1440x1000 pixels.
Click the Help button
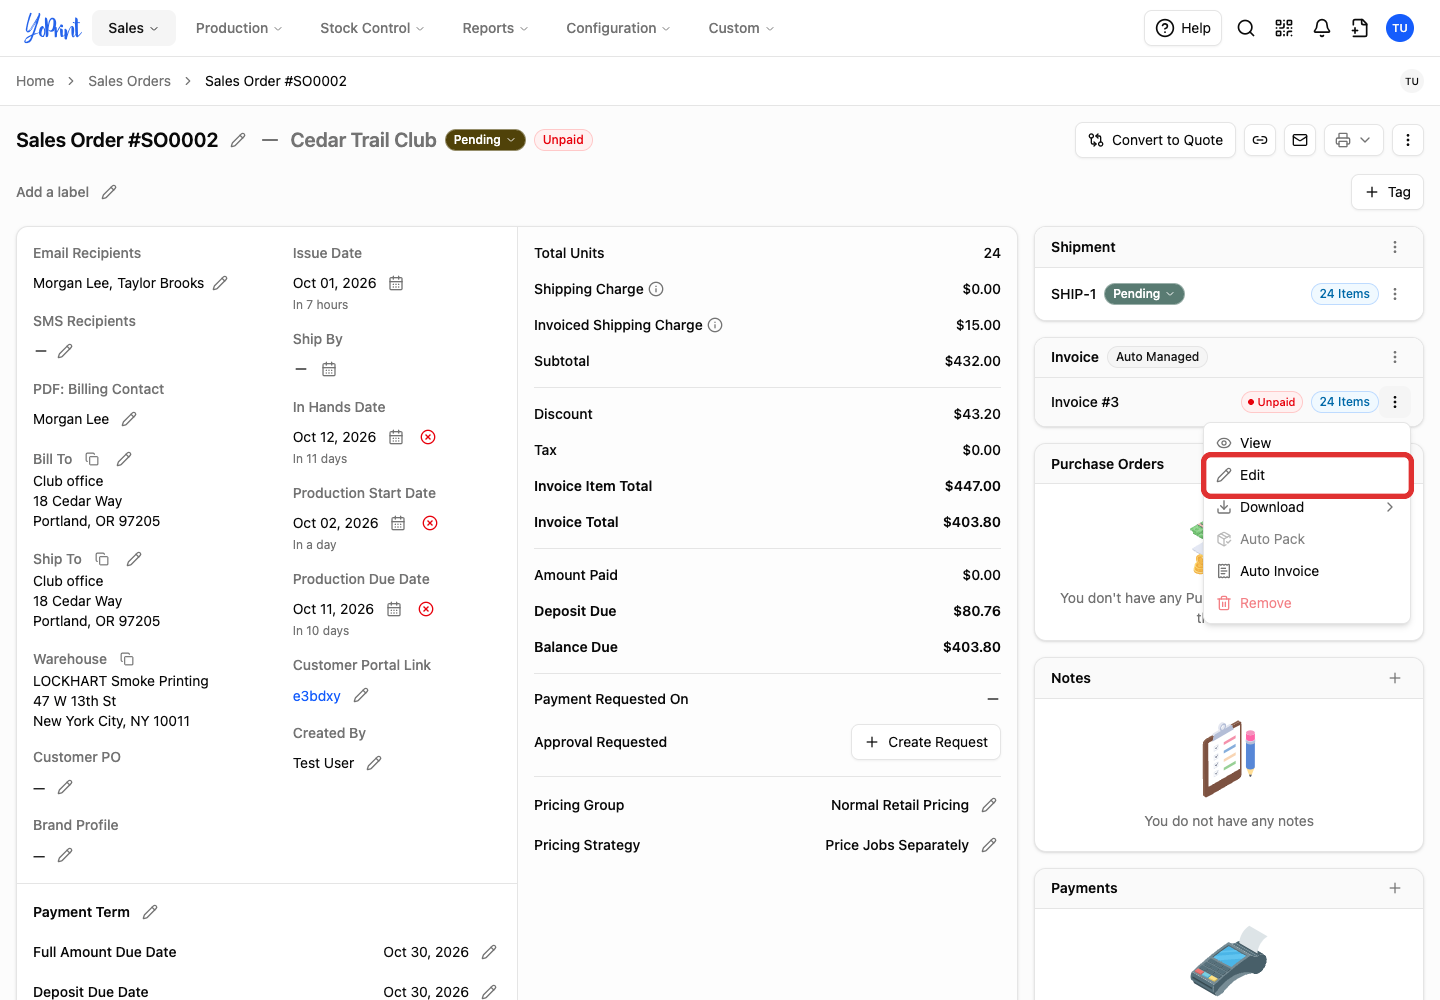(x=1183, y=28)
